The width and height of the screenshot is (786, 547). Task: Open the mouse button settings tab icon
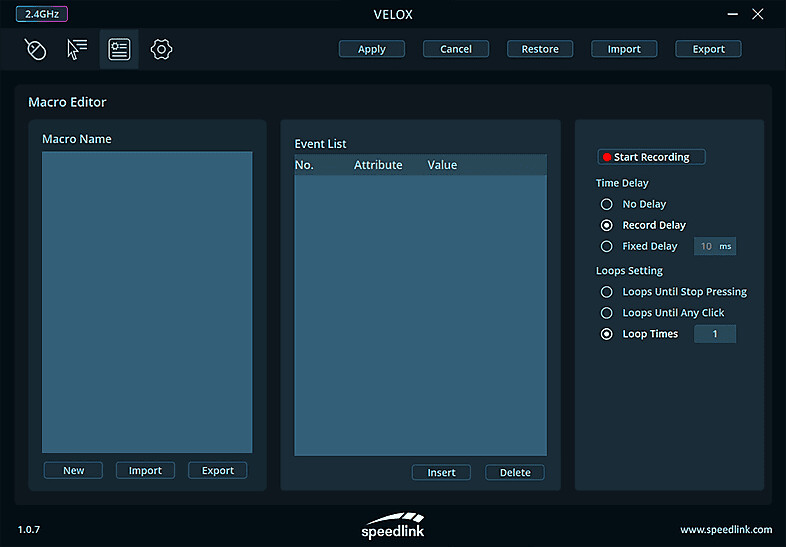(35, 49)
